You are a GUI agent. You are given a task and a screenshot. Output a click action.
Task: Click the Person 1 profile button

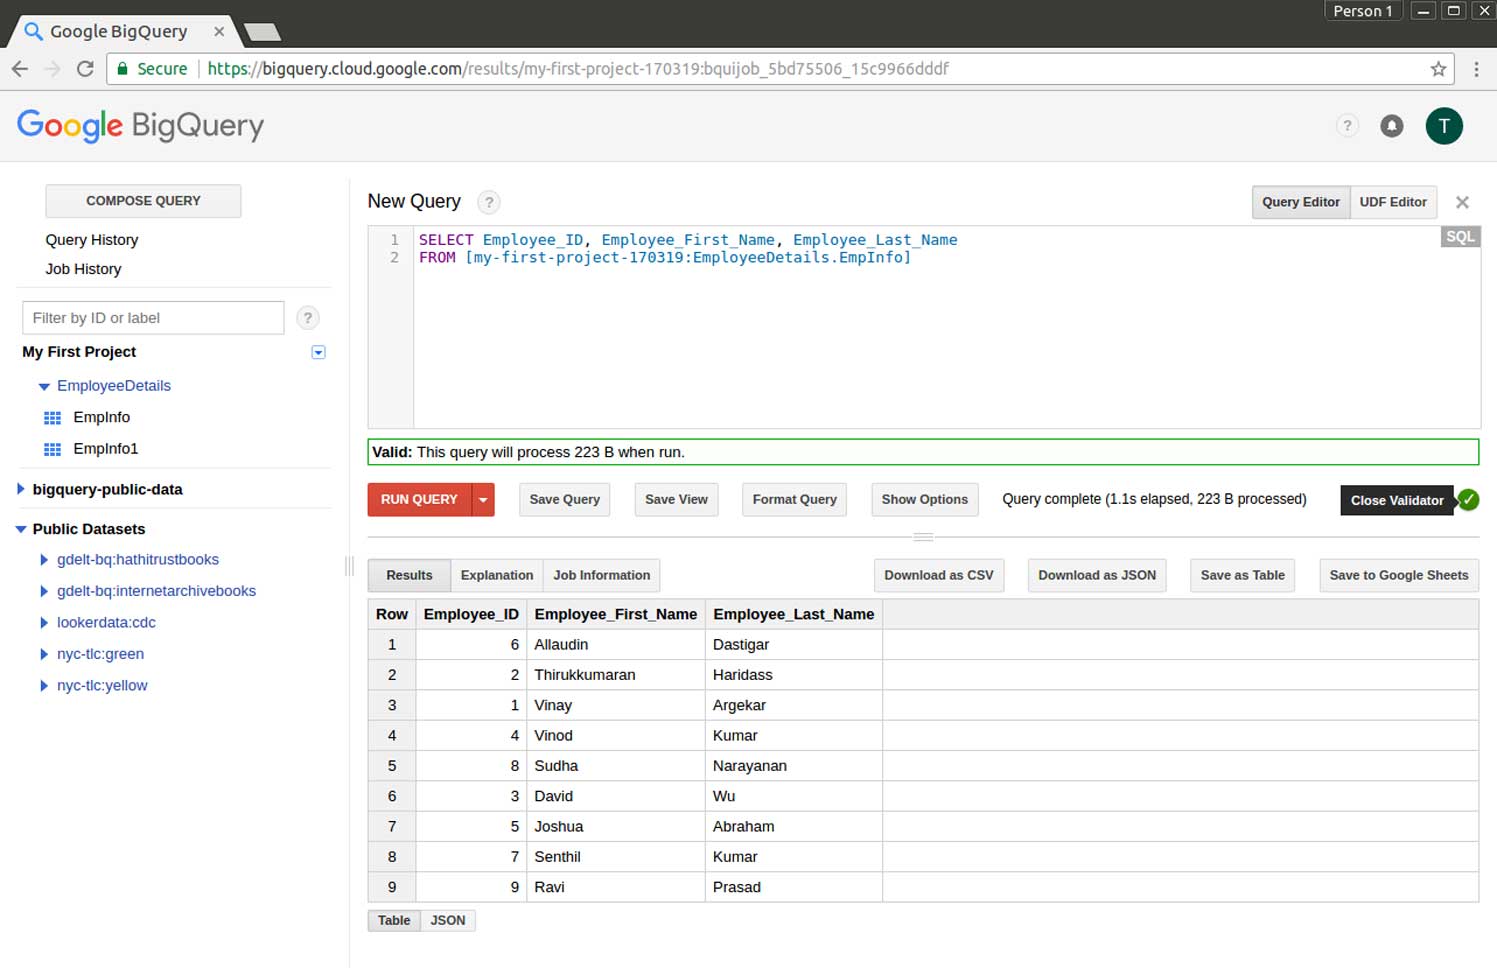(x=1363, y=11)
